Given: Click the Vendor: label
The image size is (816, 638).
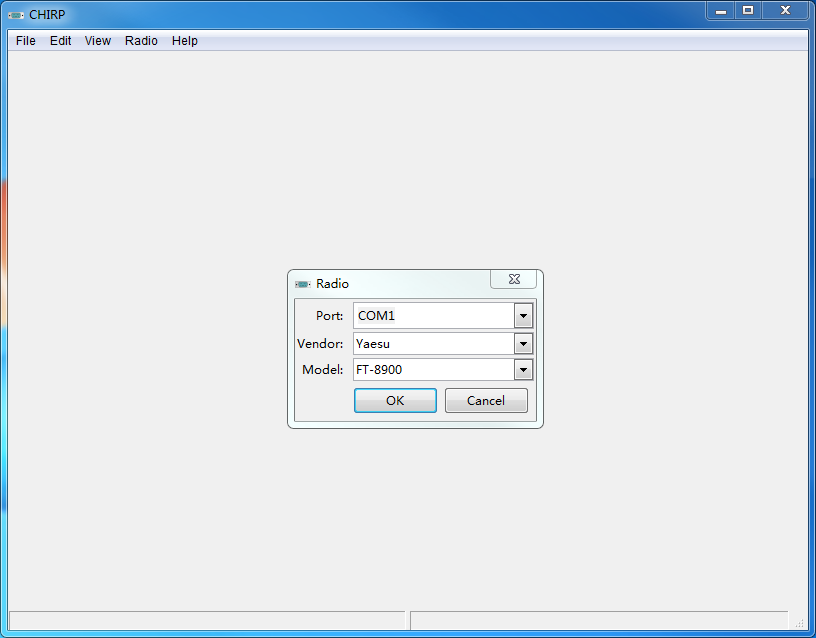Looking at the screenshot, I should [x=320, y=344].
